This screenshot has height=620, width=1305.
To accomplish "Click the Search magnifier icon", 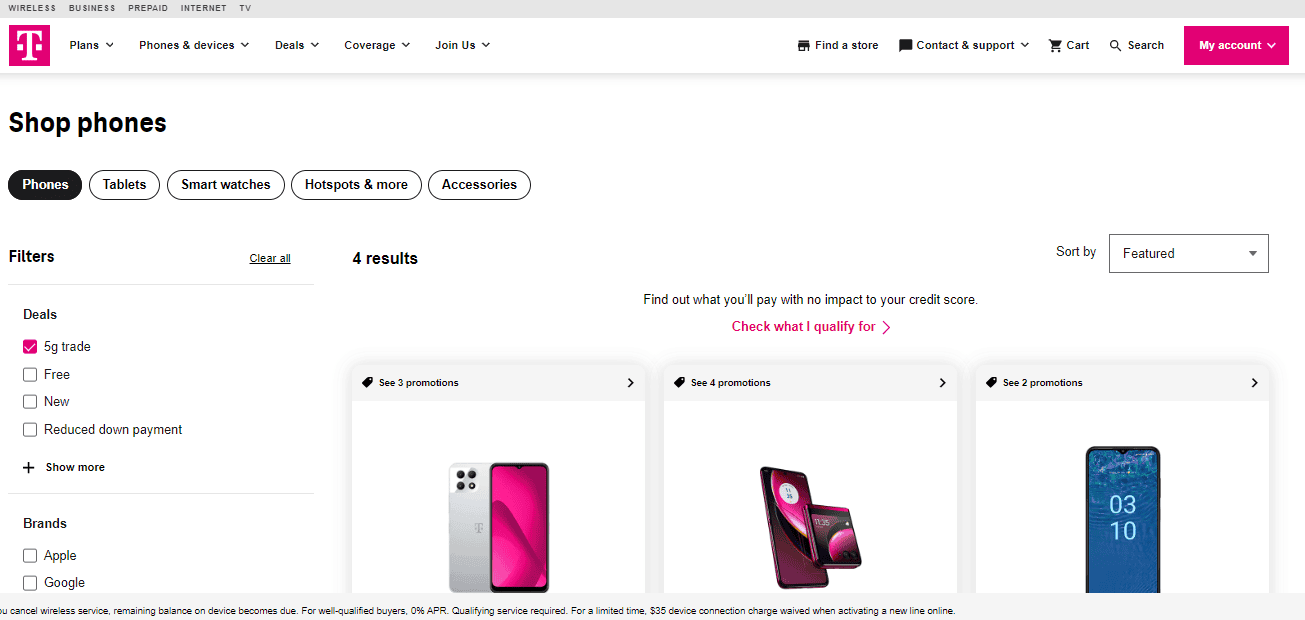I will 1116,45.
